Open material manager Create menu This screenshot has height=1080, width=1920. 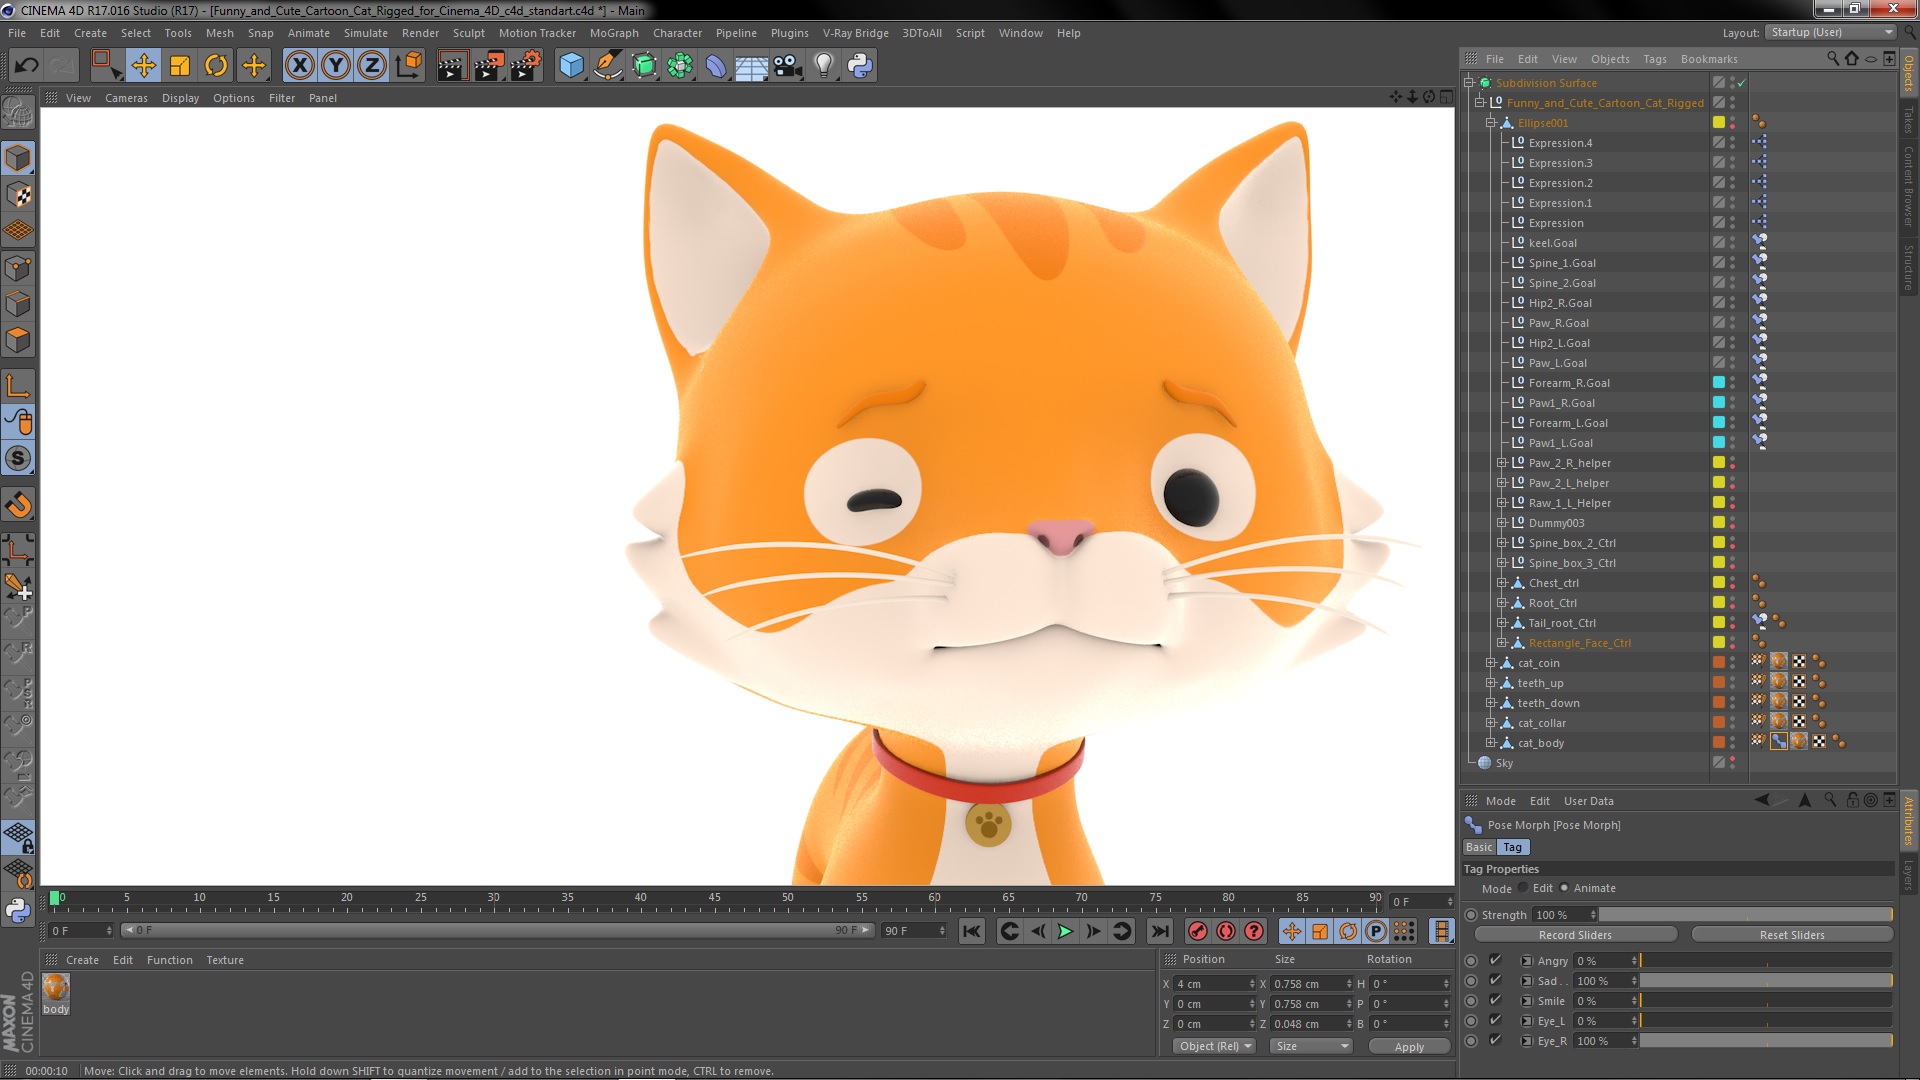(82, 960)
